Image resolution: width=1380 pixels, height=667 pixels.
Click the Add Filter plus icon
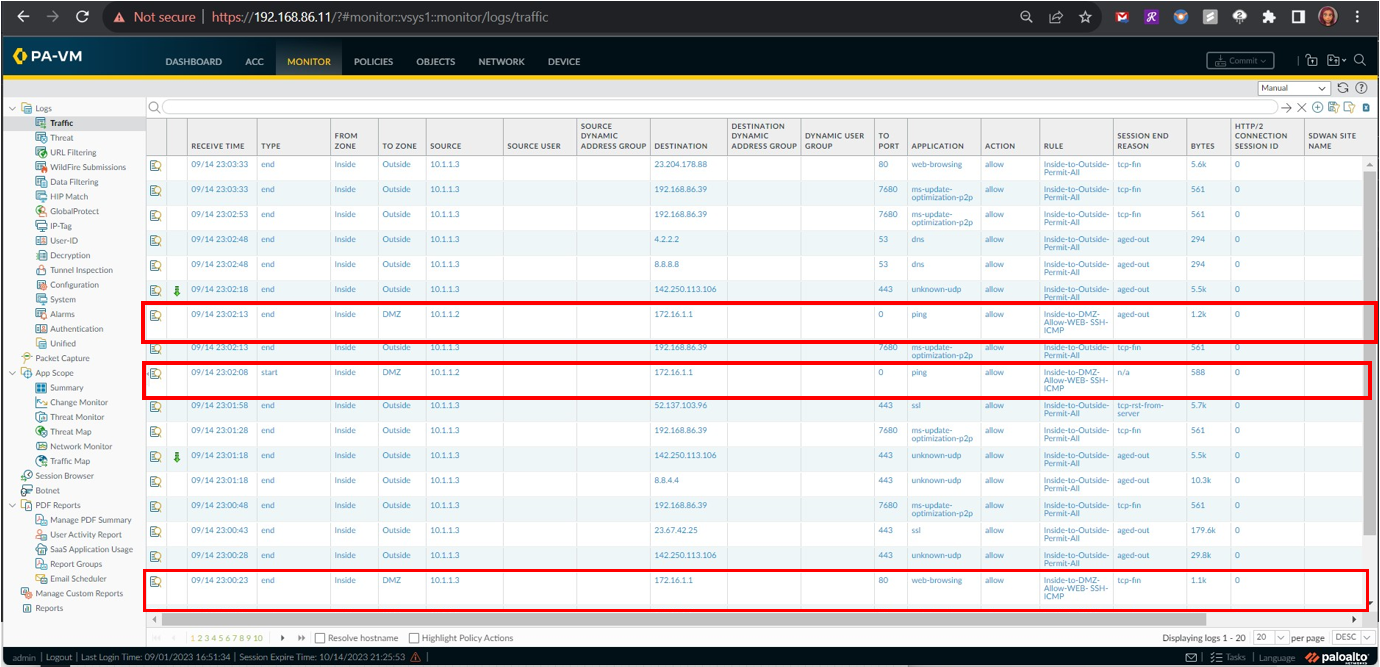click(1318, 107)
